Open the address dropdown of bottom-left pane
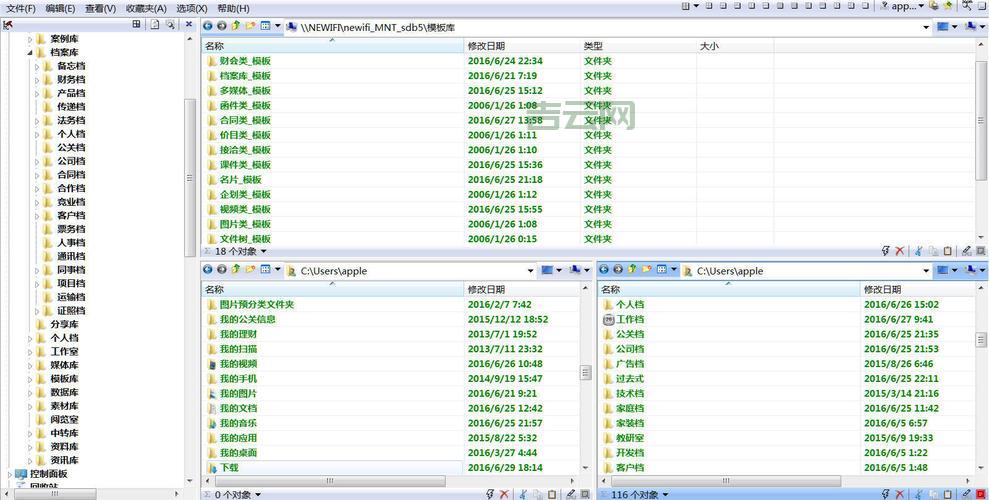This screenshot has width=989, height=500. coord(530,271)
